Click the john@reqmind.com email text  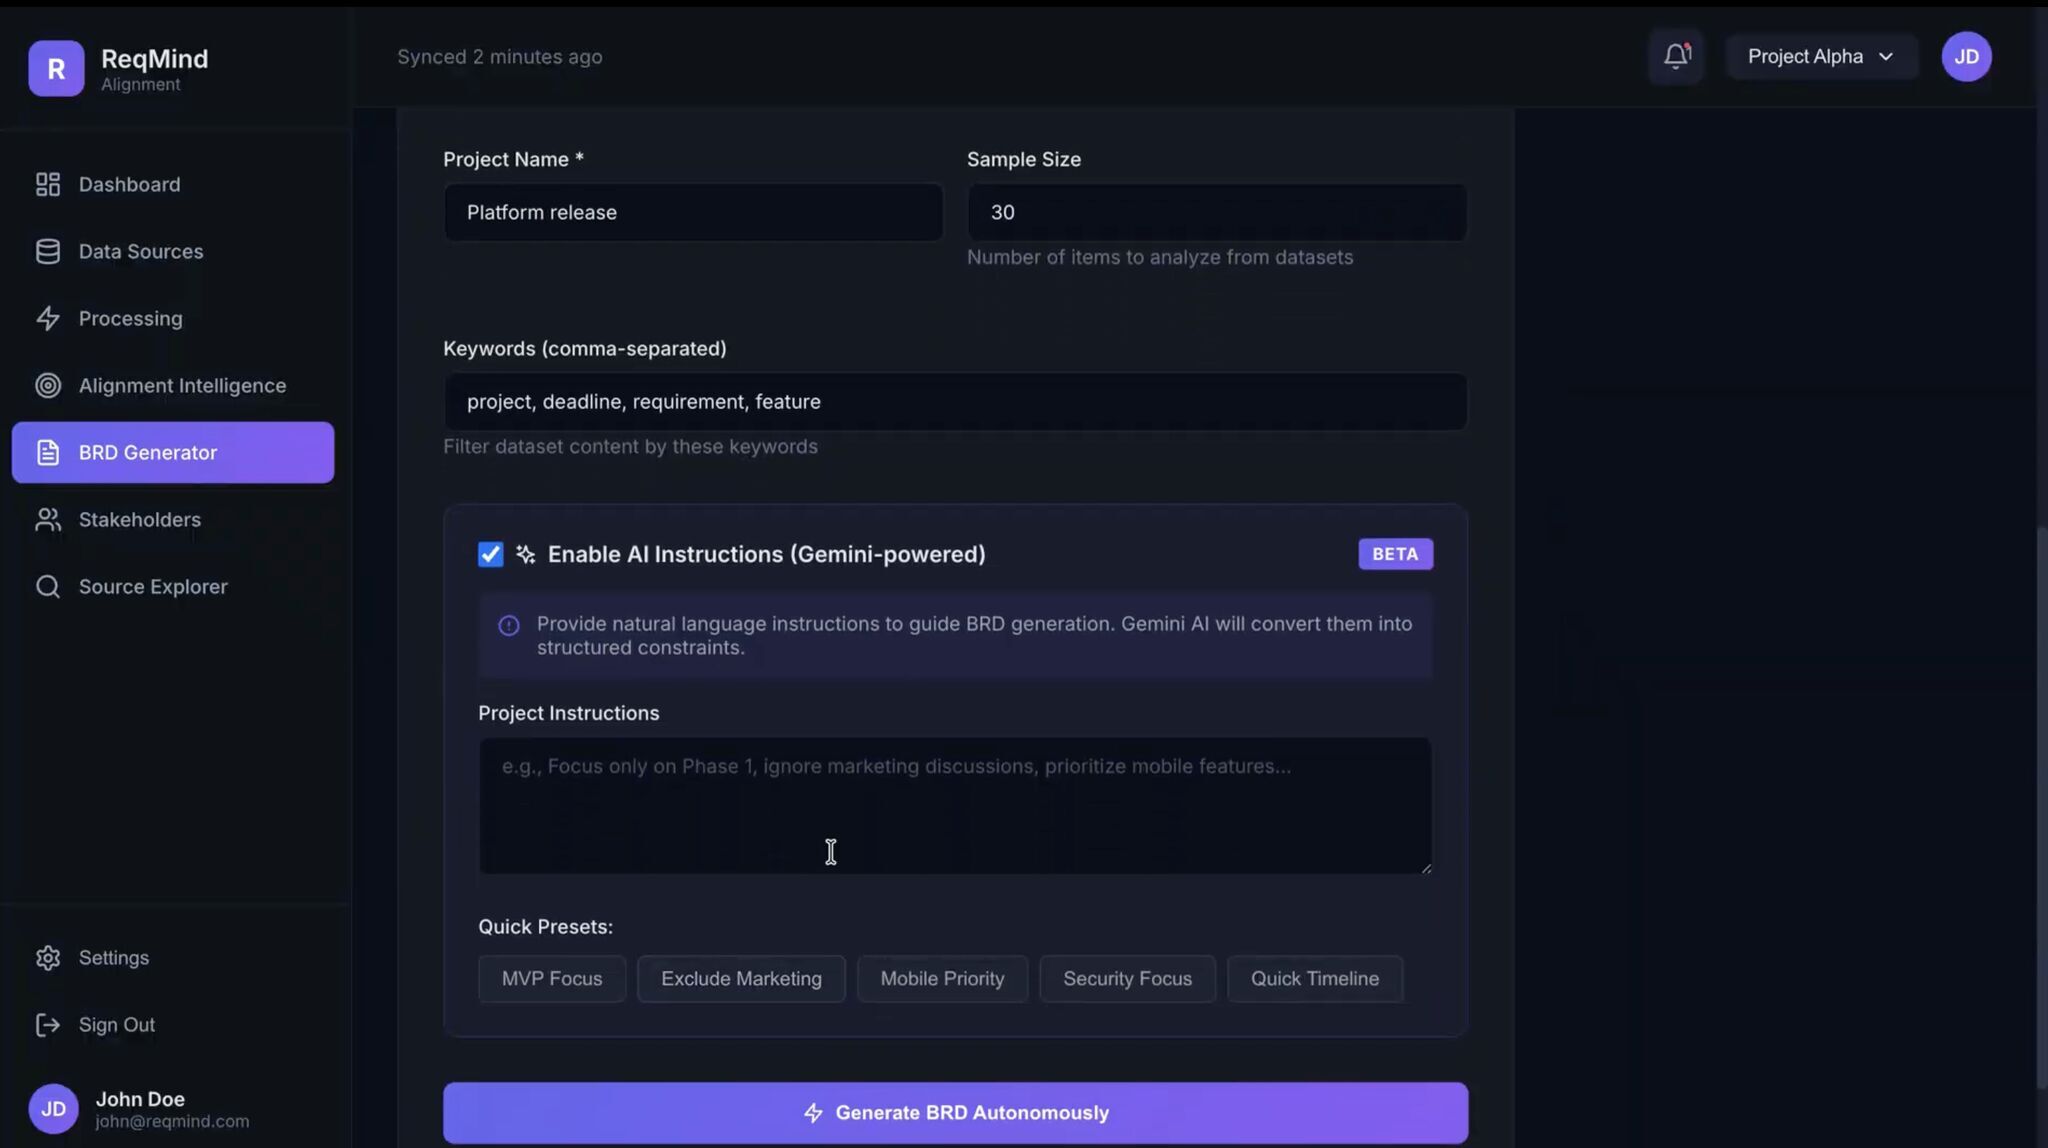click(172, 1121)
